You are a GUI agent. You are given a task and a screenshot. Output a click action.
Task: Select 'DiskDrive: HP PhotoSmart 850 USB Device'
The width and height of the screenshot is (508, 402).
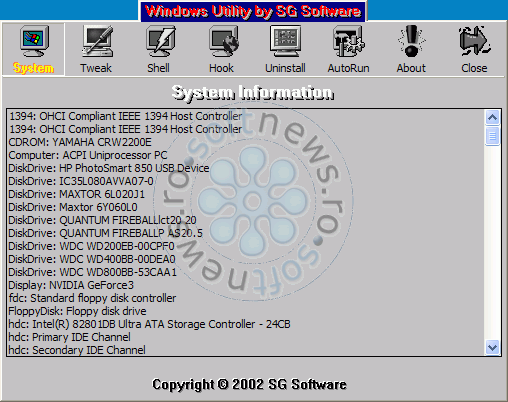coord(245,168)
